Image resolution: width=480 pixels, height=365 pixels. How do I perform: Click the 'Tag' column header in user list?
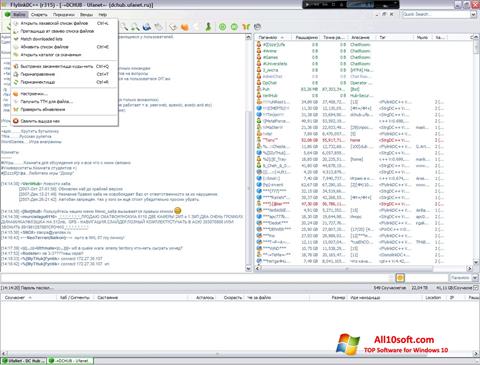(x=396, y=37)
